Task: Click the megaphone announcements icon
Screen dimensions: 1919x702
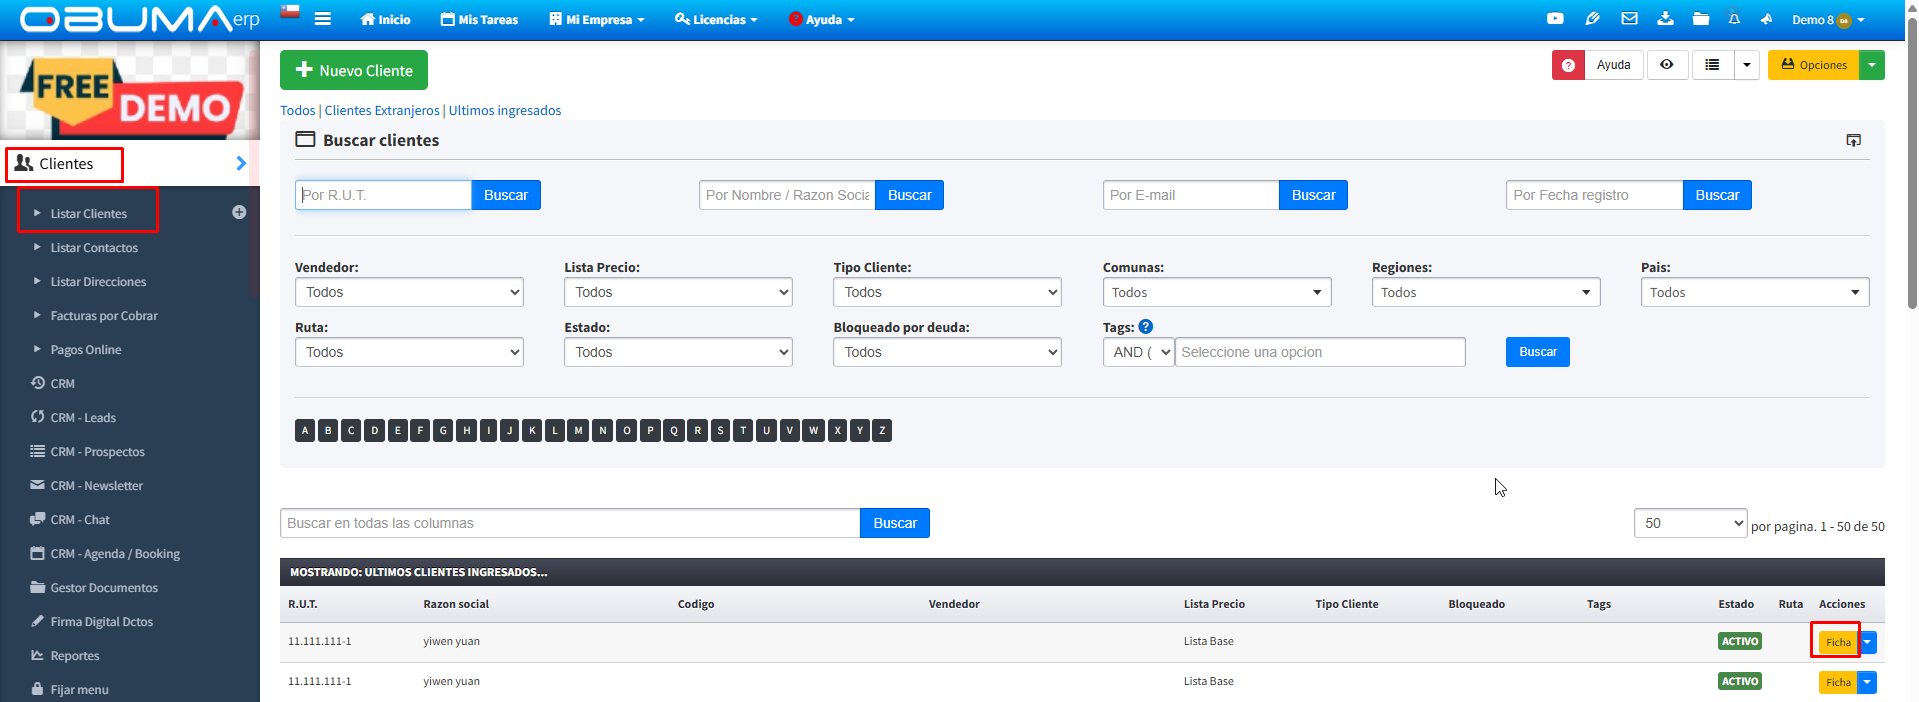Action: [x=1767, y=19]
